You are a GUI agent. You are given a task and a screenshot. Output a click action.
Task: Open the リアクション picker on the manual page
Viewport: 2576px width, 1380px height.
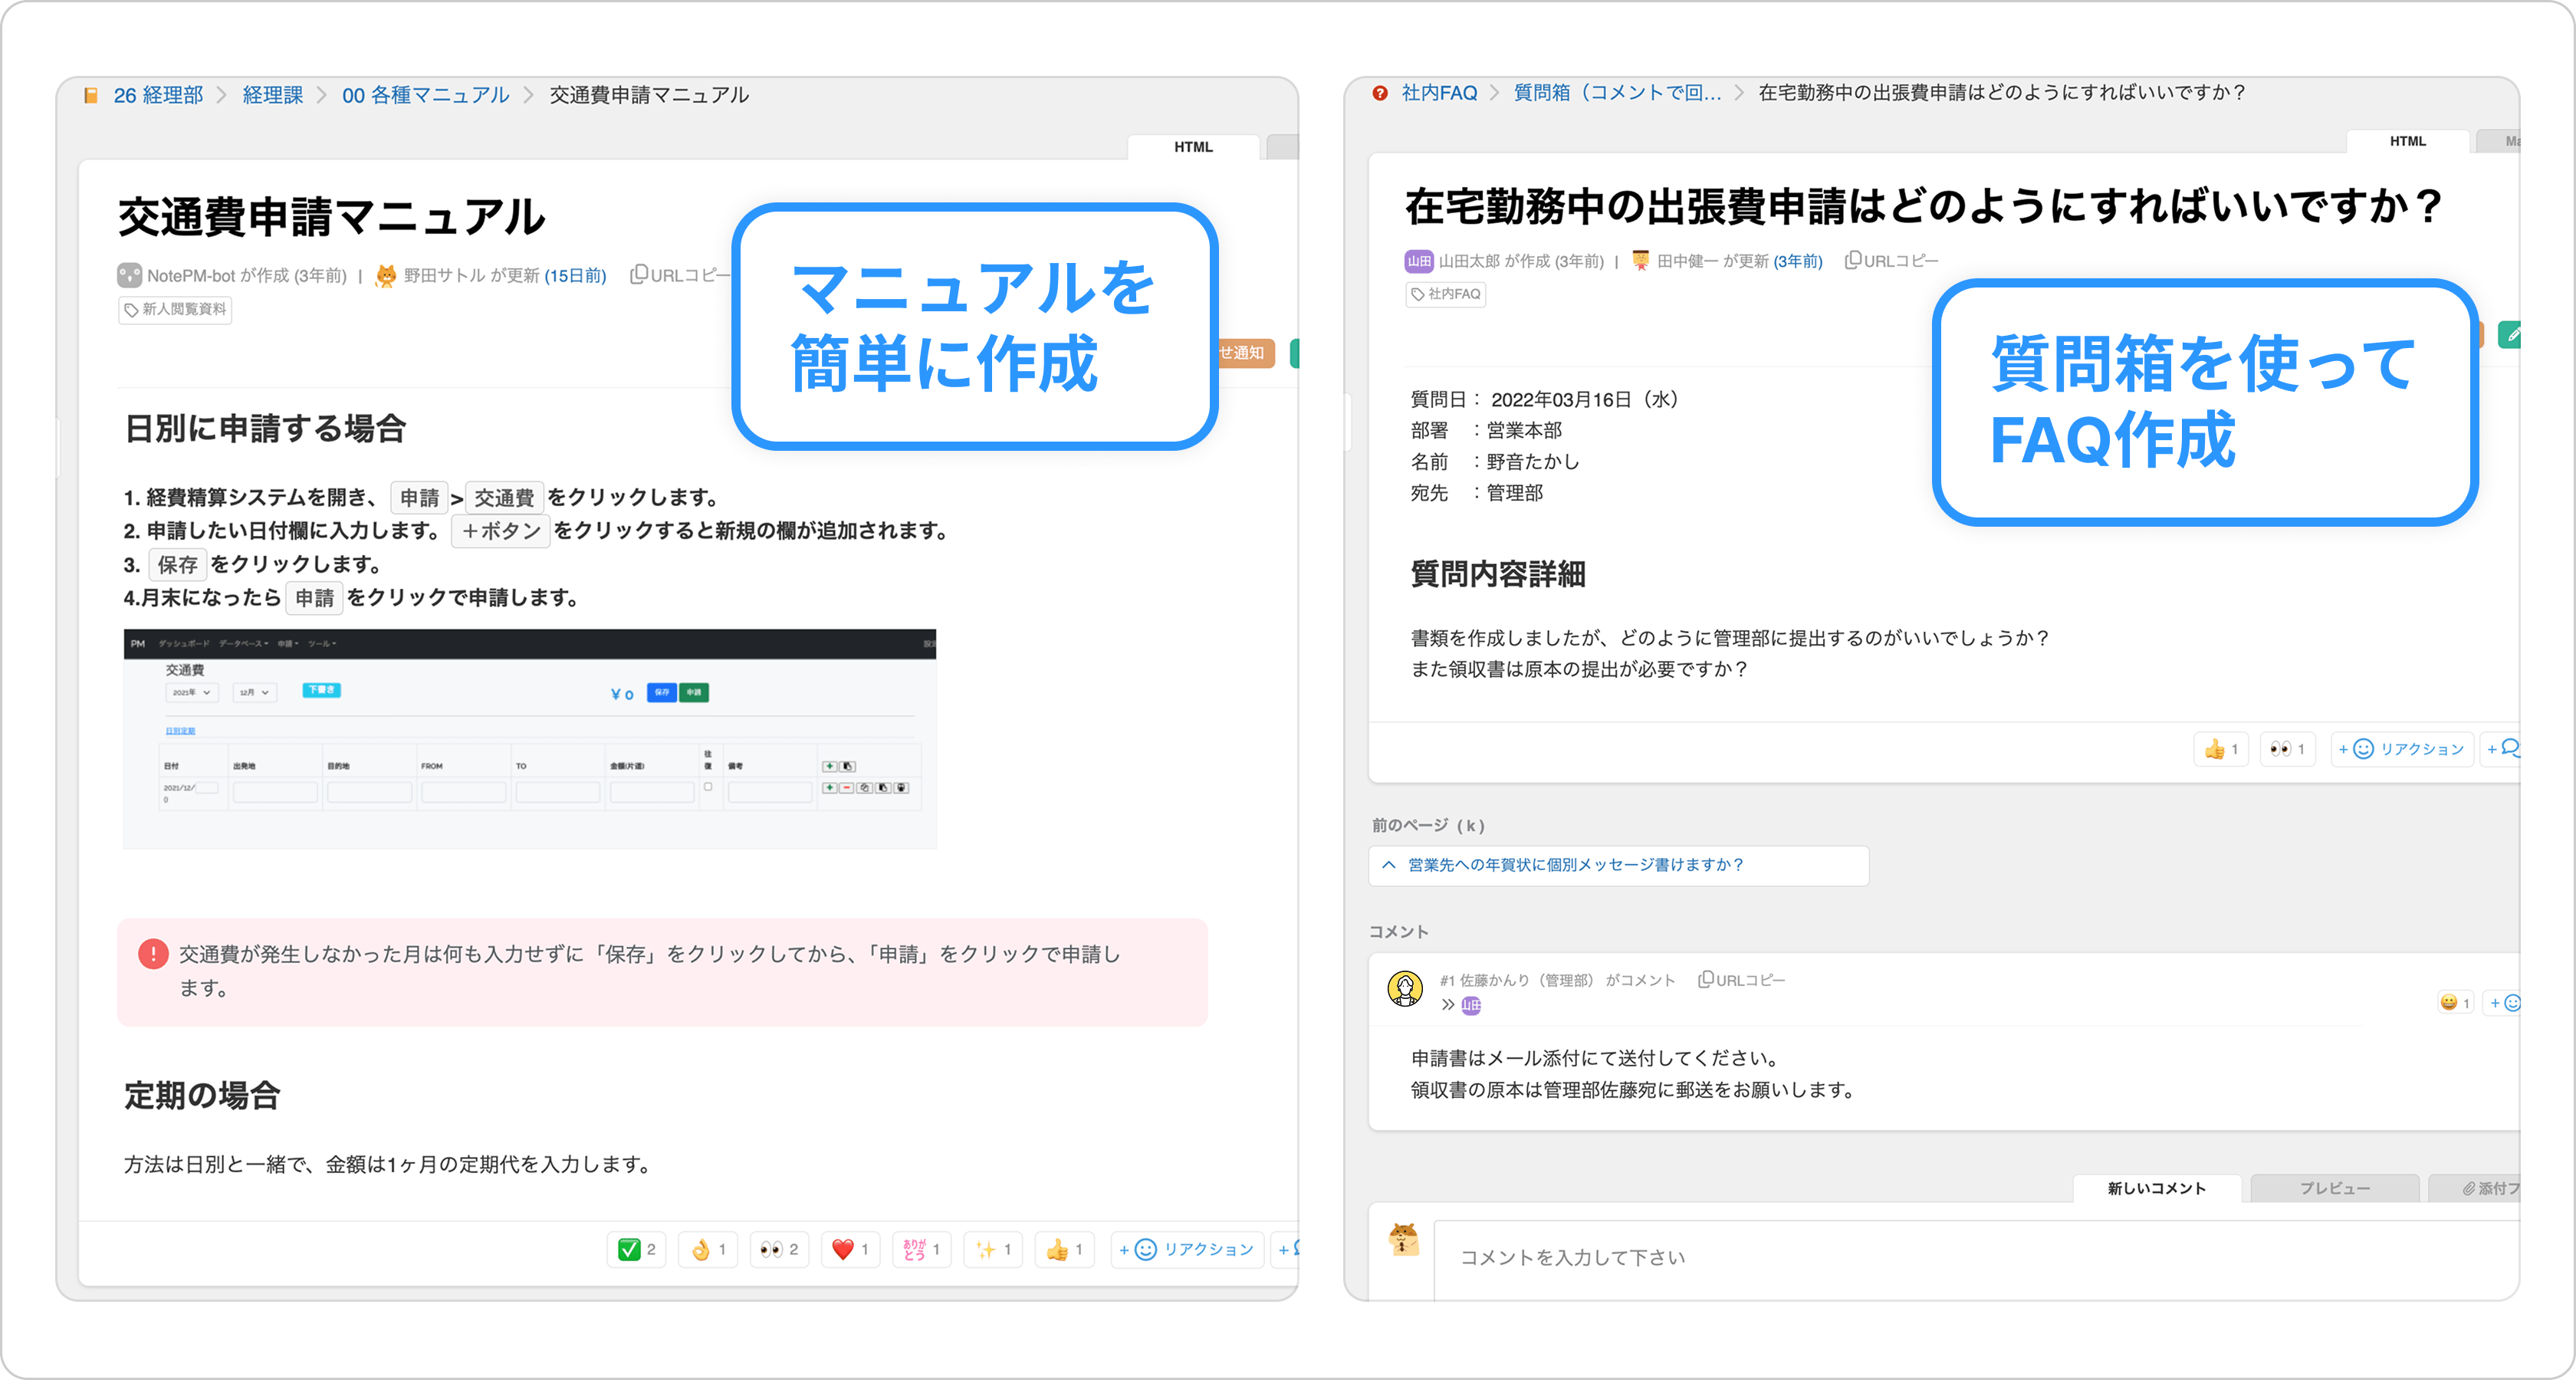click(x=1187, y=1249)
